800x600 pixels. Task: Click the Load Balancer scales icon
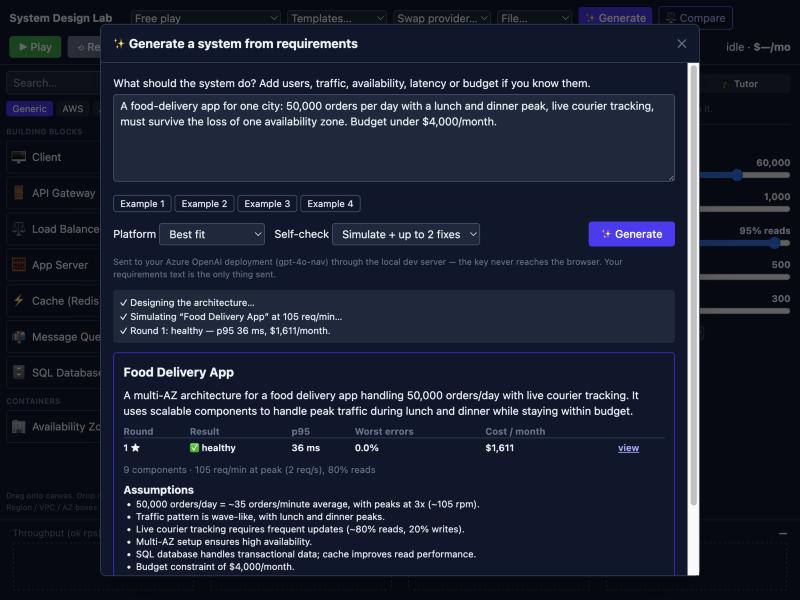(x=19, y=229)
